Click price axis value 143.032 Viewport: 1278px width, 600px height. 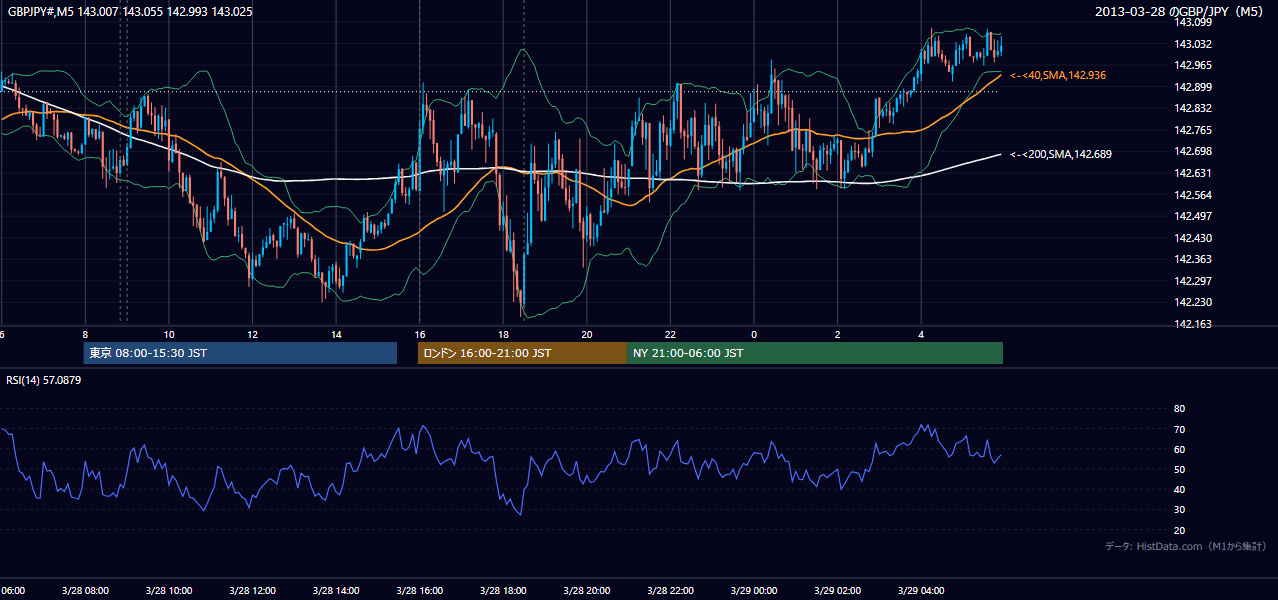tap(1193, 44)
